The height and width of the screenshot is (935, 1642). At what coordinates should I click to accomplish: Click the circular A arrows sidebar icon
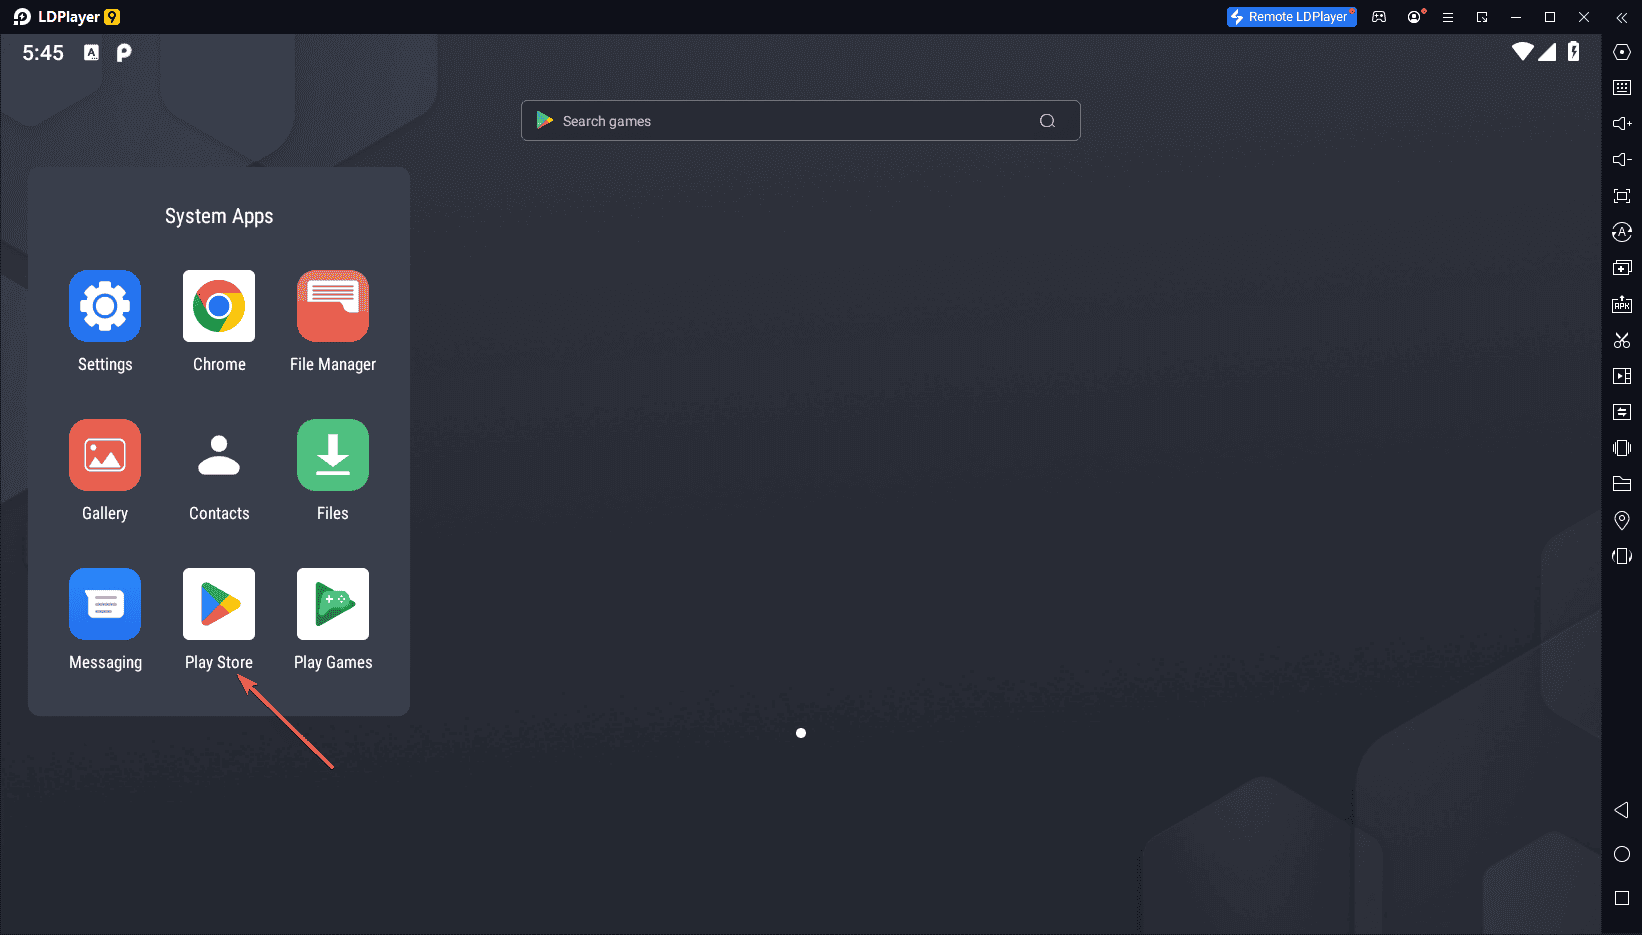pos(1622,232)
